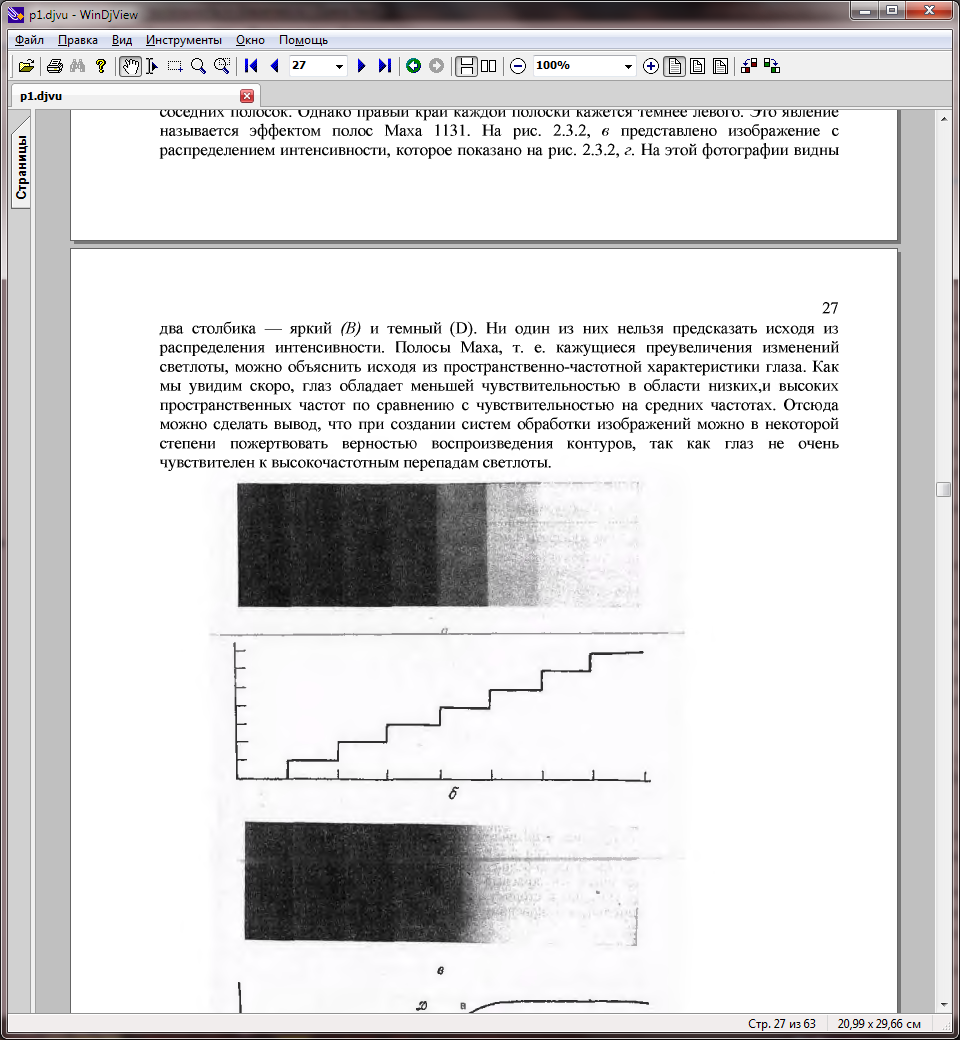Rotate page left with red-square icon
Image resolution: width=960 pixels, height=1040 pixels.
(x=749, y=66)
